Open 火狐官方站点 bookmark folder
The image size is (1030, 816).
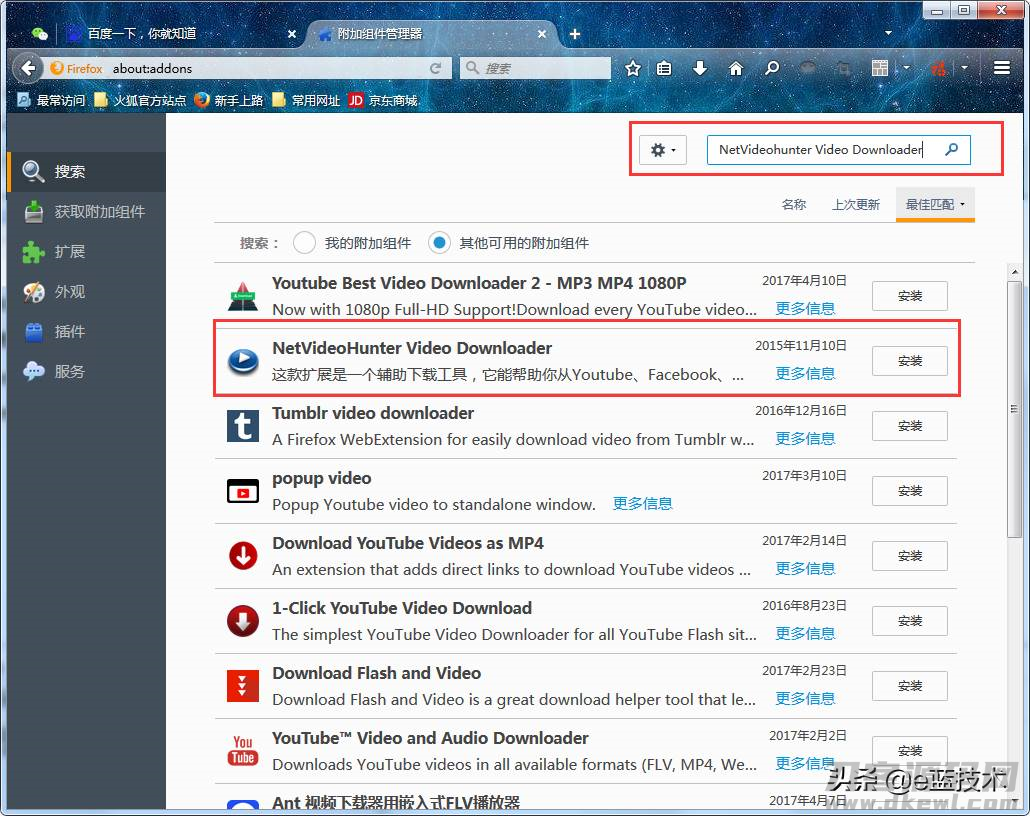point(140,101)
